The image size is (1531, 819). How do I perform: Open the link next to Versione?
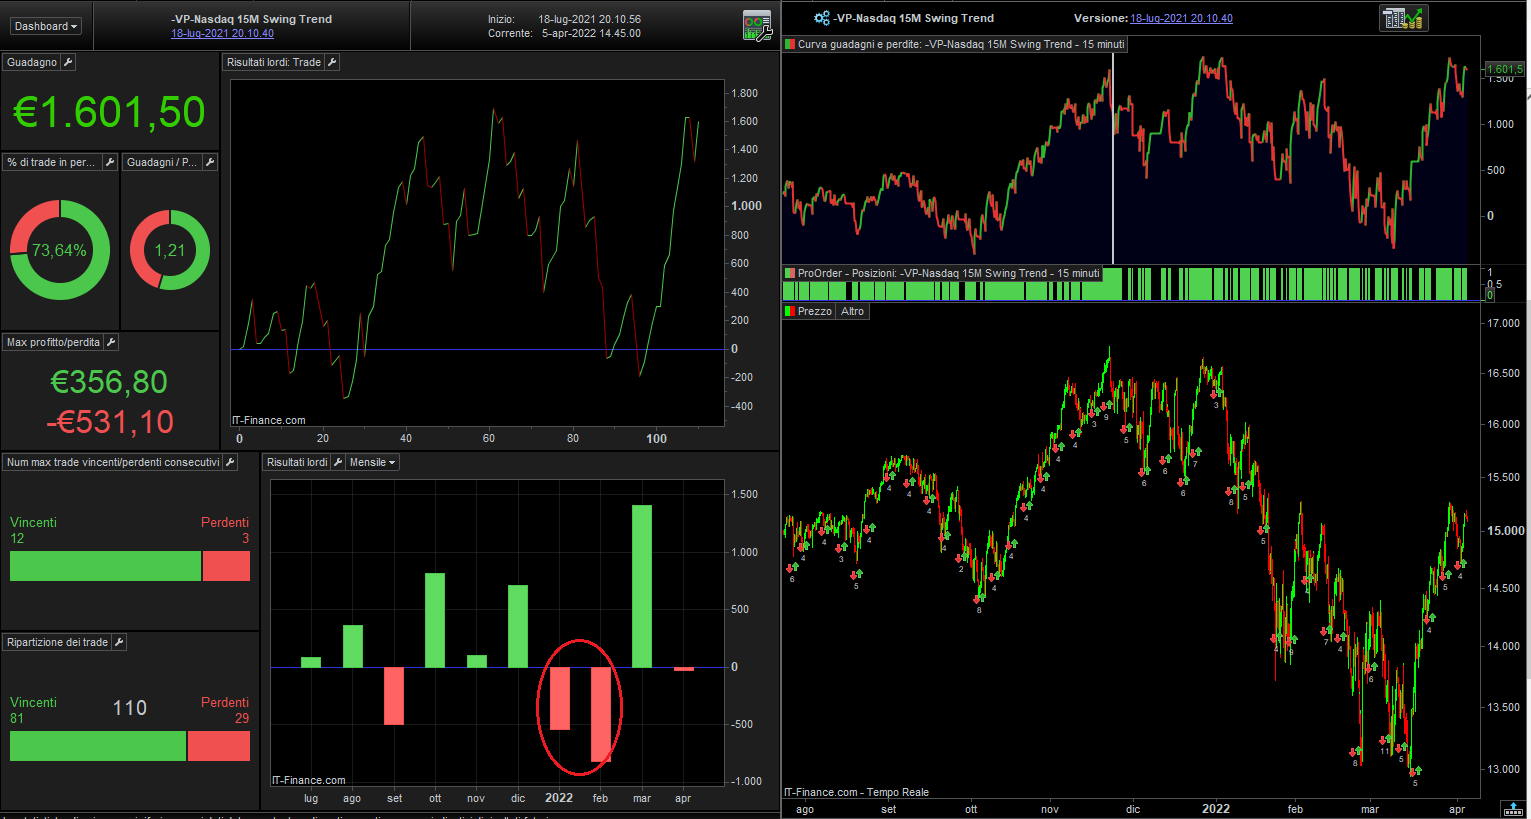1181,18
